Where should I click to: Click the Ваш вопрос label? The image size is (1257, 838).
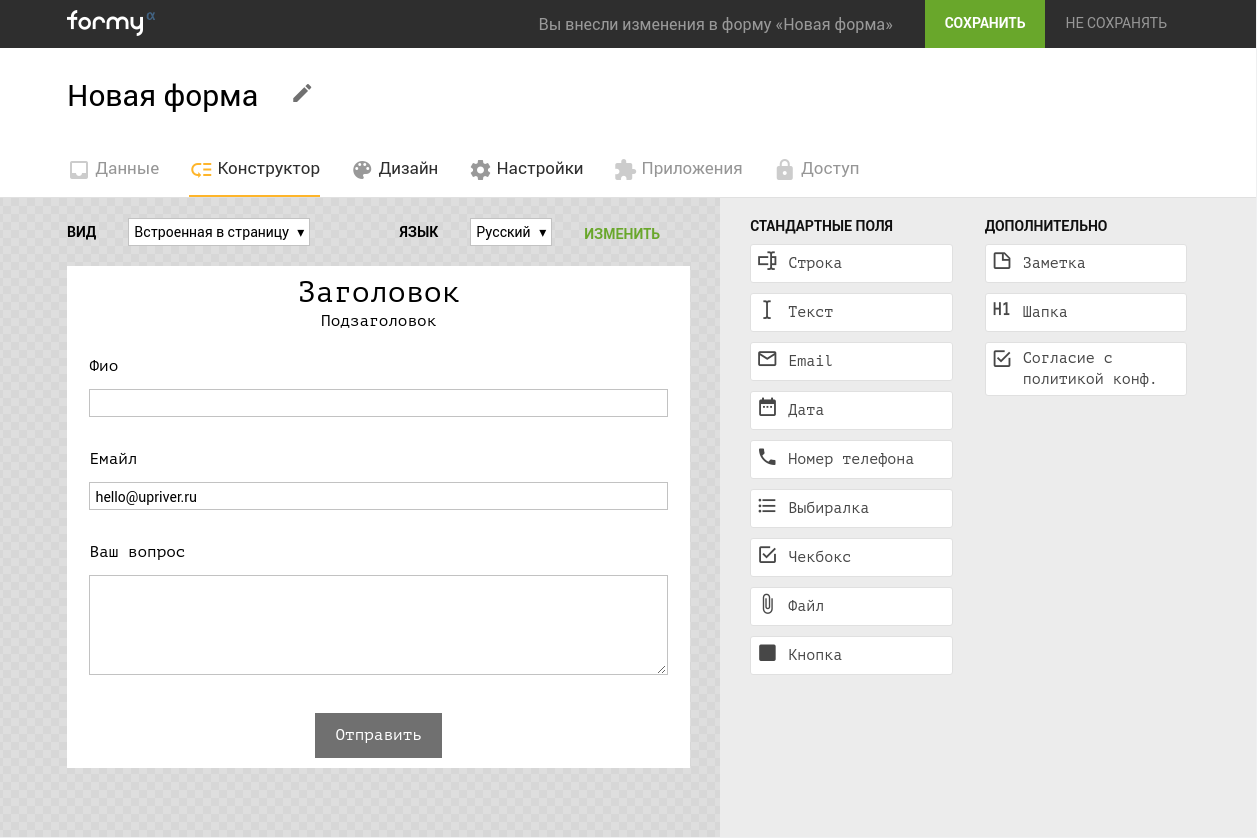pos(137,552)
